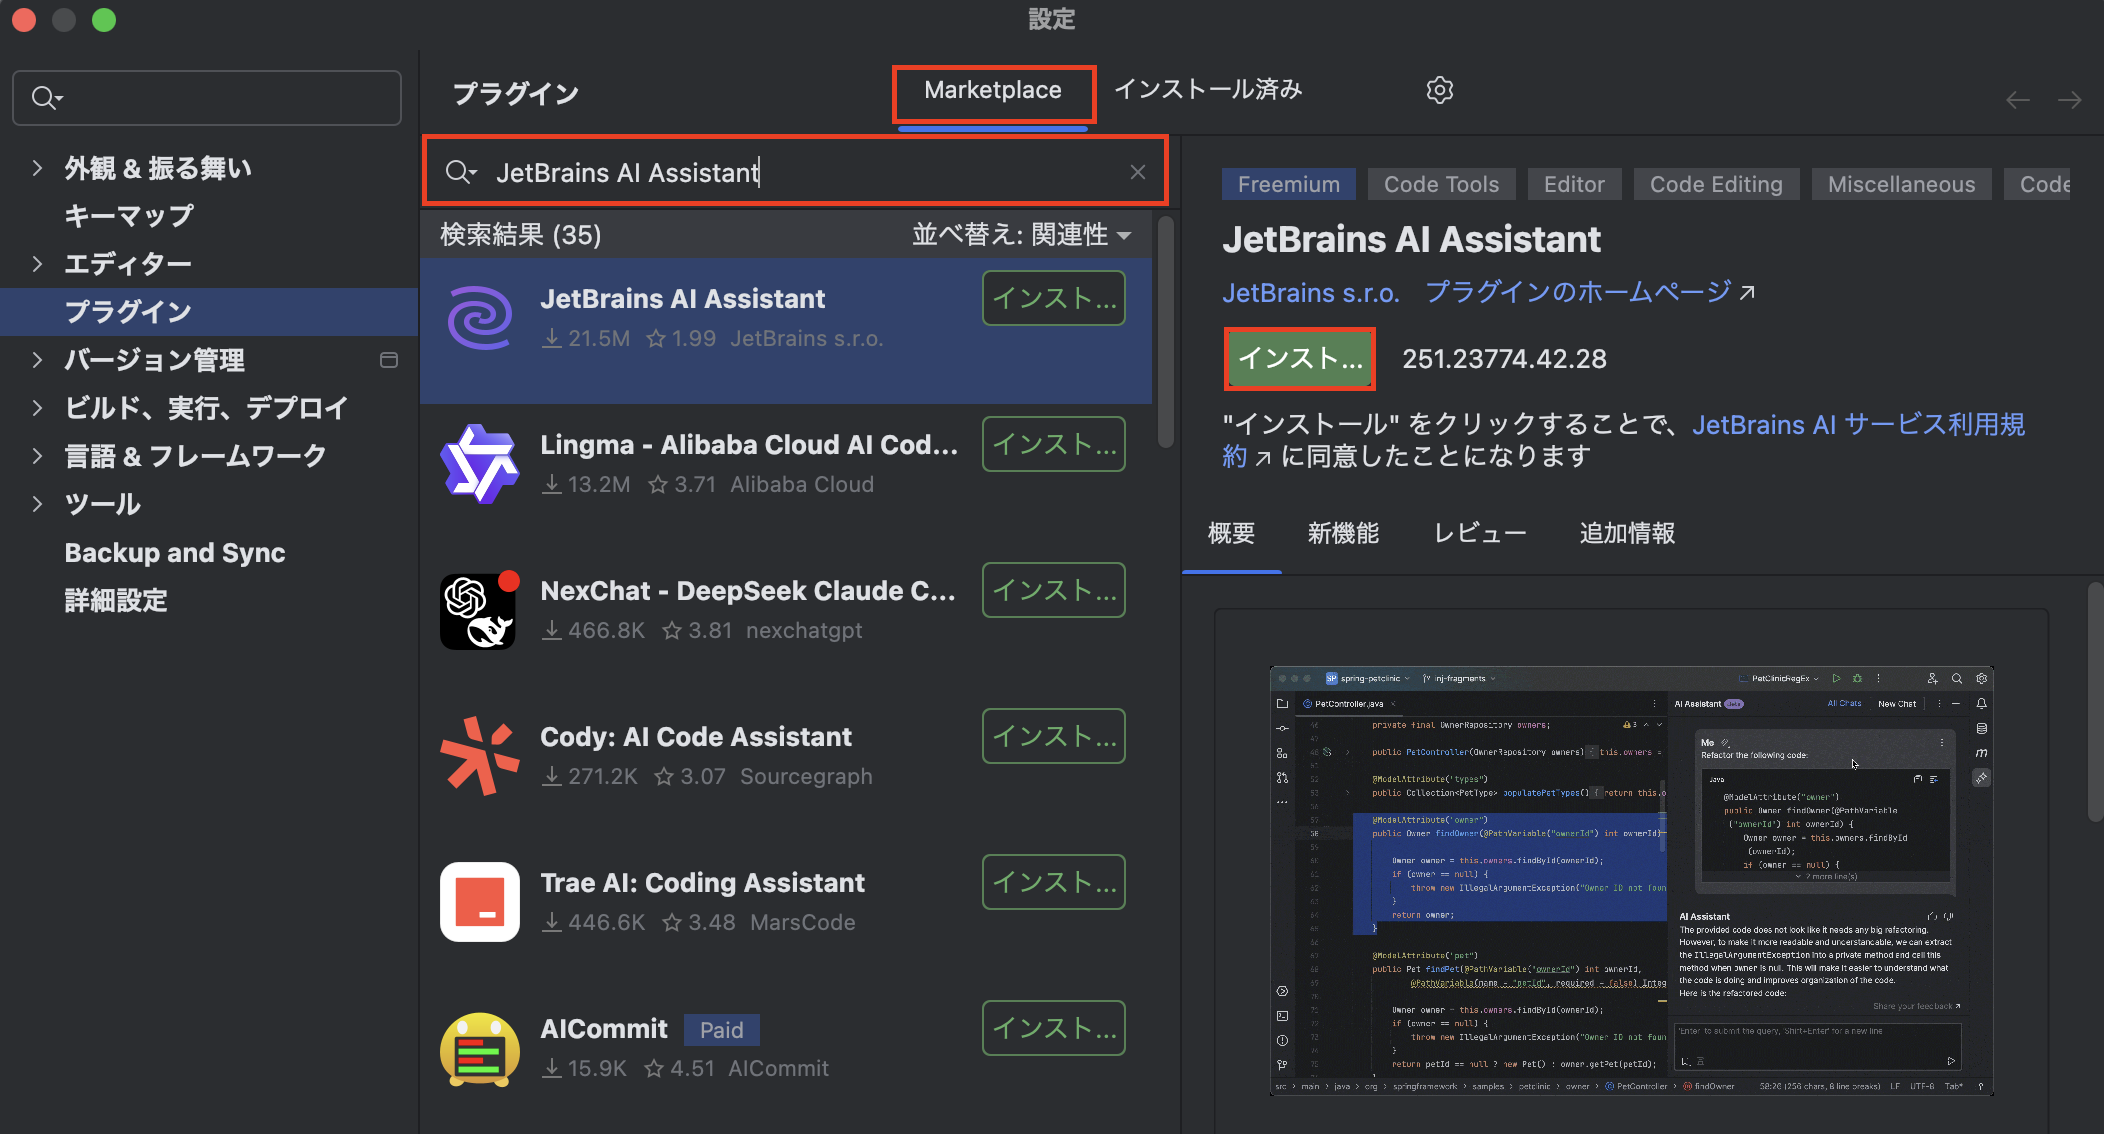Screen dimensions: 2104x1134
Task: Click the NexChat plugin icon
Action: tap(480, 610)
